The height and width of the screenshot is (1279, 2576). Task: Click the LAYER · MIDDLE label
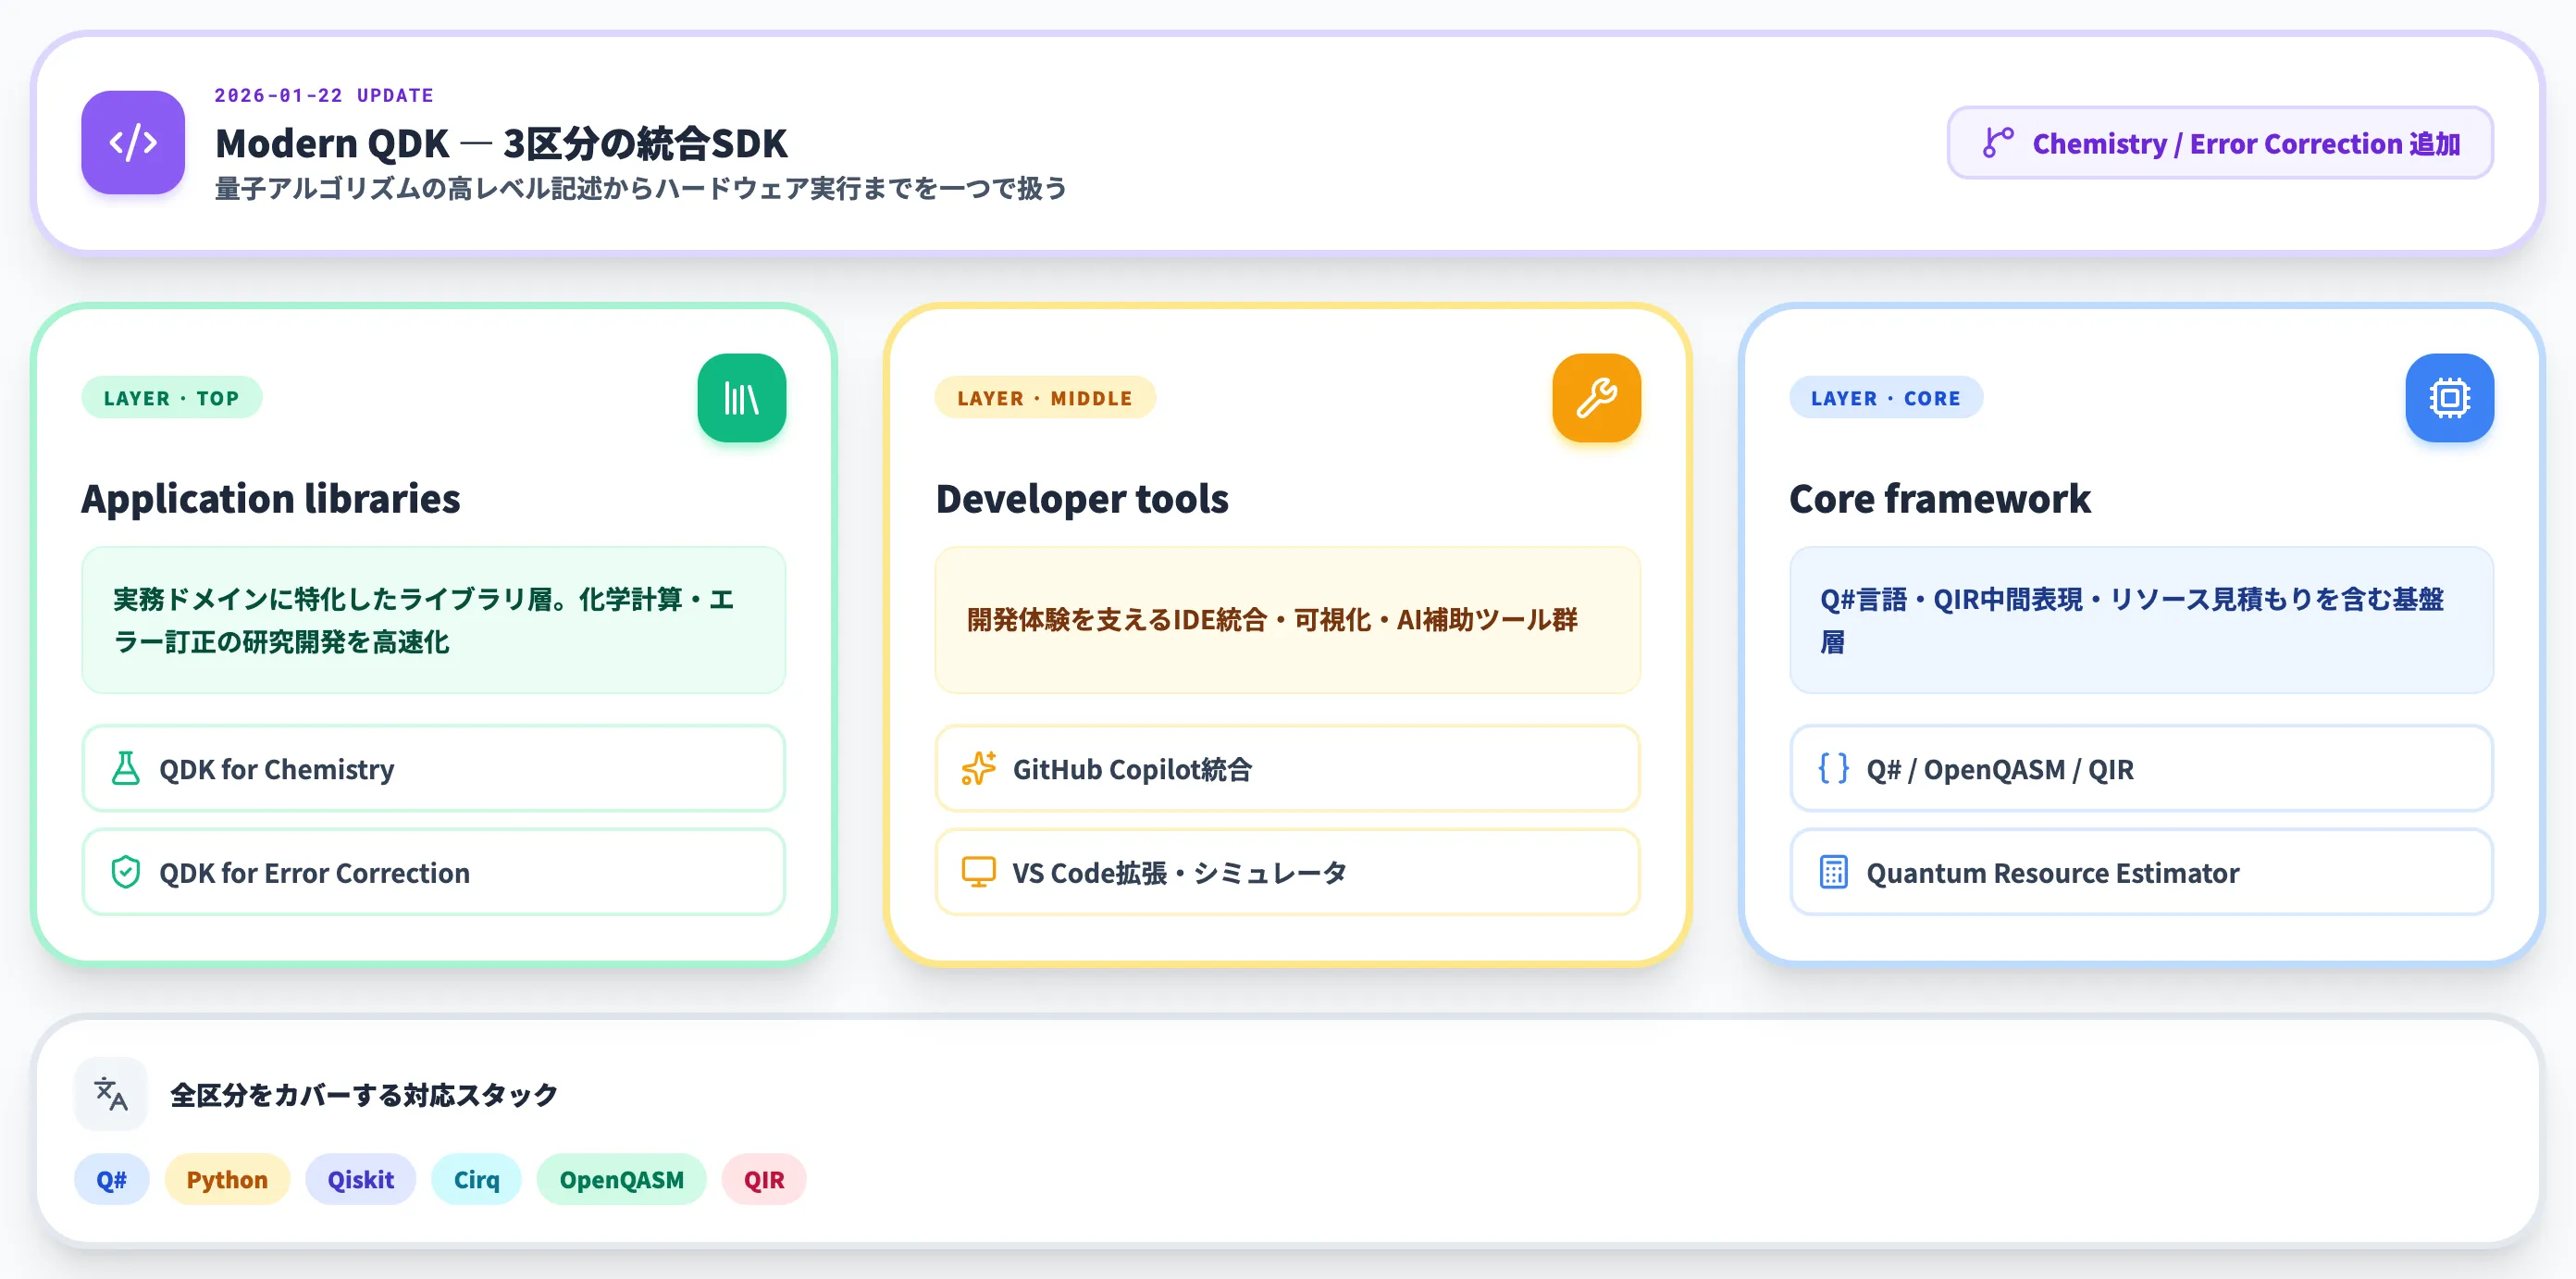[1045, 398]
